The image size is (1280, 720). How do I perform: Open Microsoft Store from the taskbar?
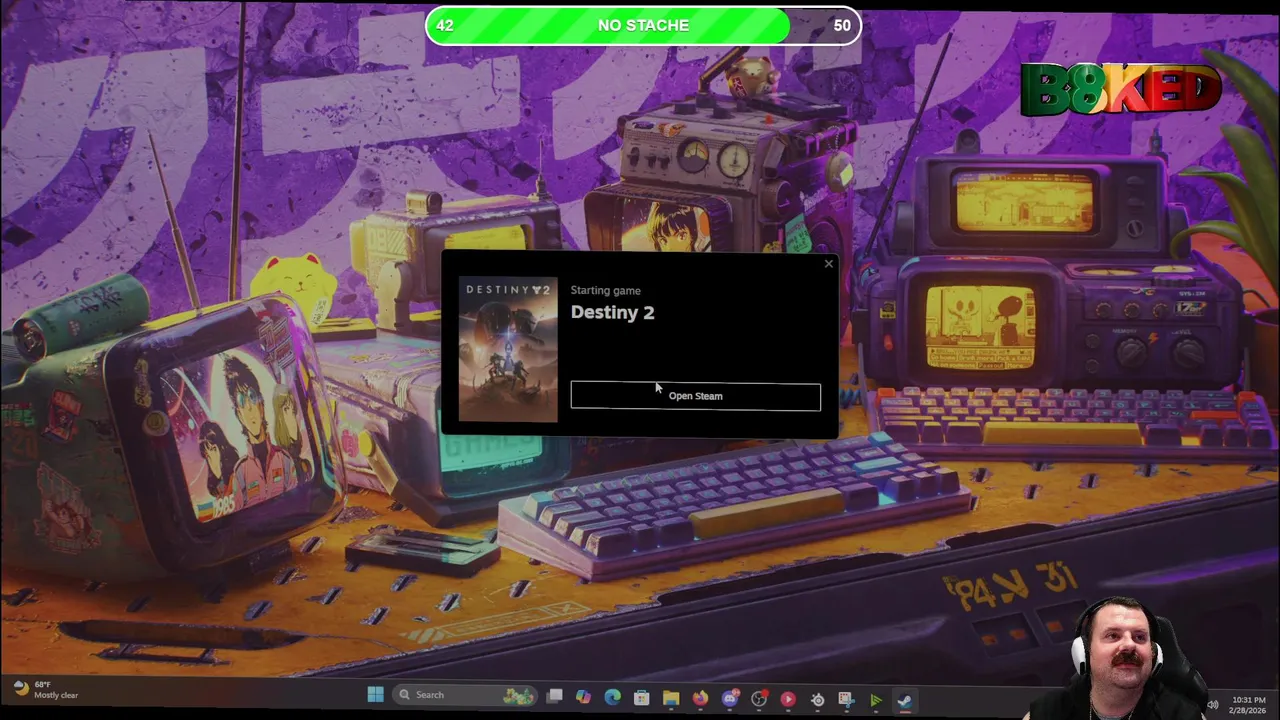(x=641, y=698)
